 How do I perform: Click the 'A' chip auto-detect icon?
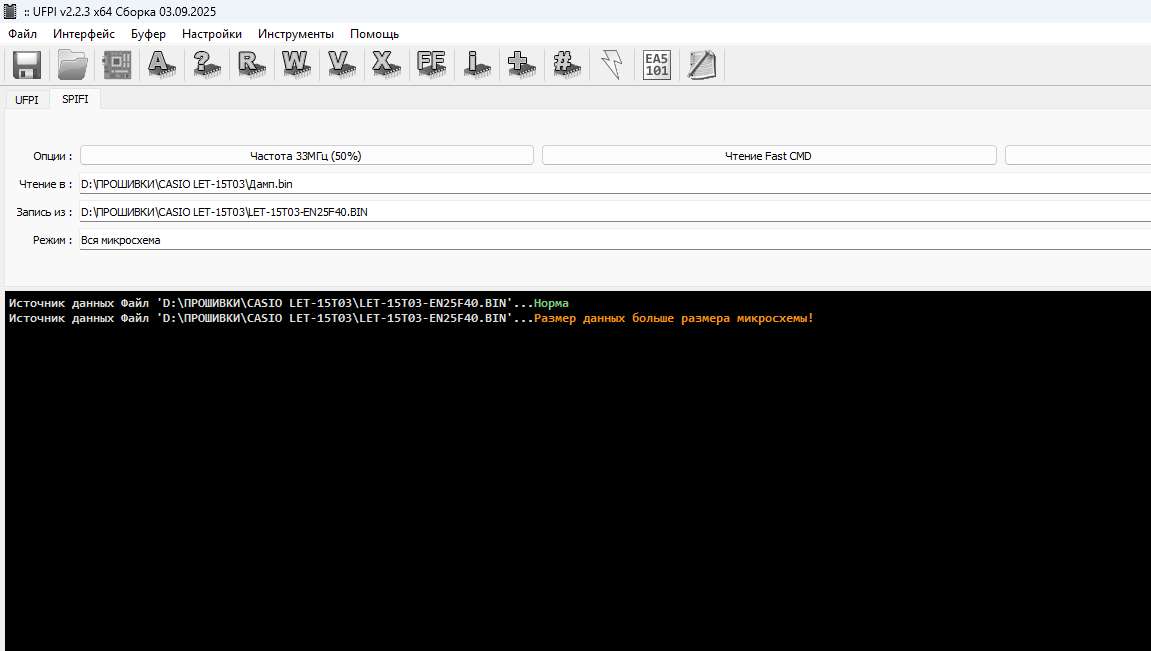[x=161, y=65]
